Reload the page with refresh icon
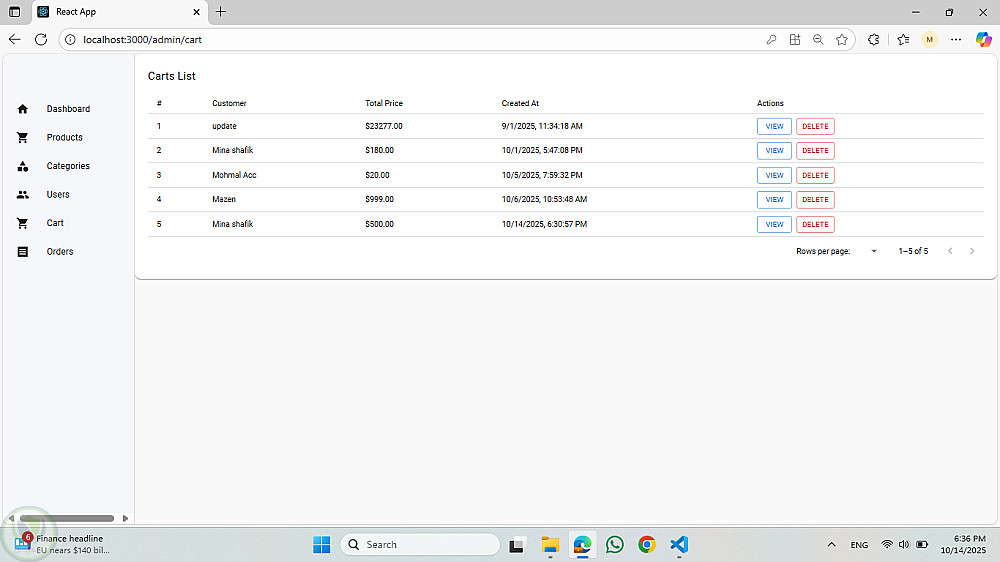1000x562 pixels. click(41, 40)
